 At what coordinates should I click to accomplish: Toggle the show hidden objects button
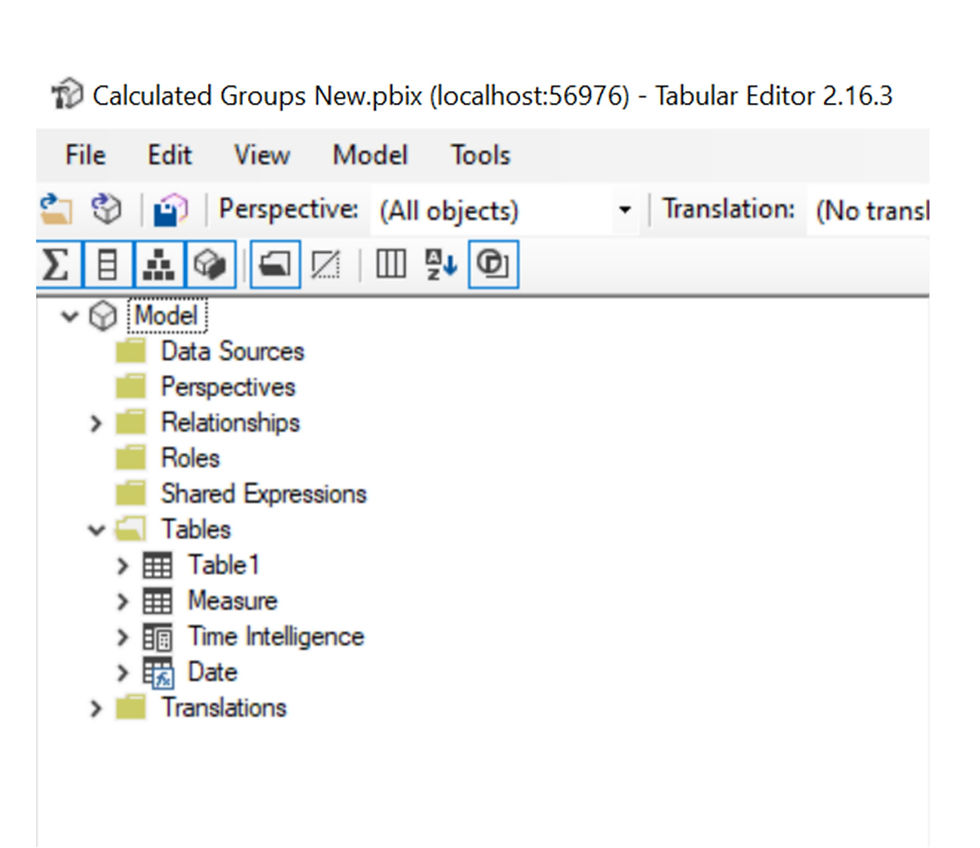[326, 264]
